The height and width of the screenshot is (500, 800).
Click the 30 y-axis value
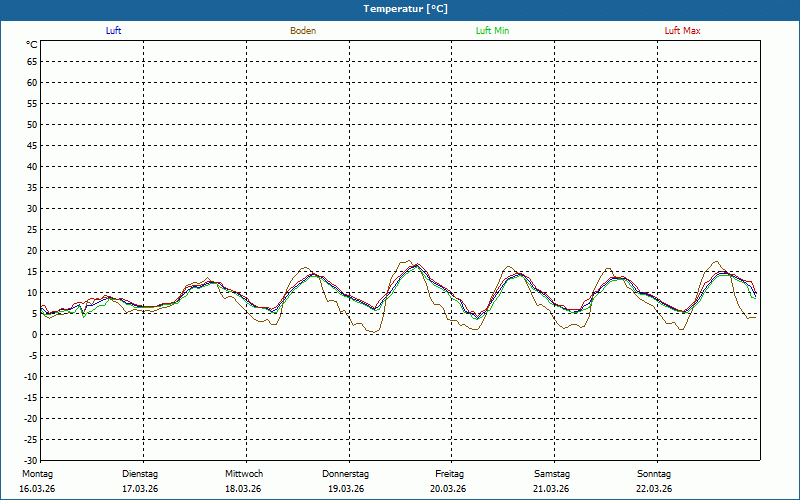[32, 209]
